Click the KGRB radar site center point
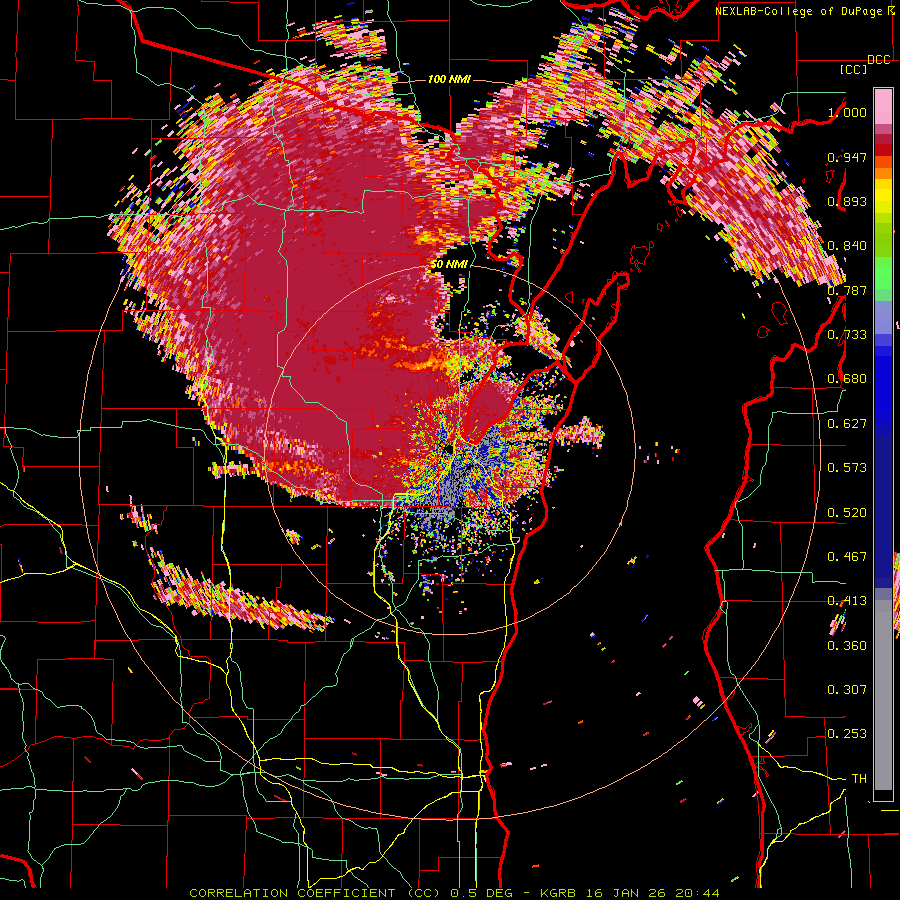900x900 pixels. click(448, 450)
